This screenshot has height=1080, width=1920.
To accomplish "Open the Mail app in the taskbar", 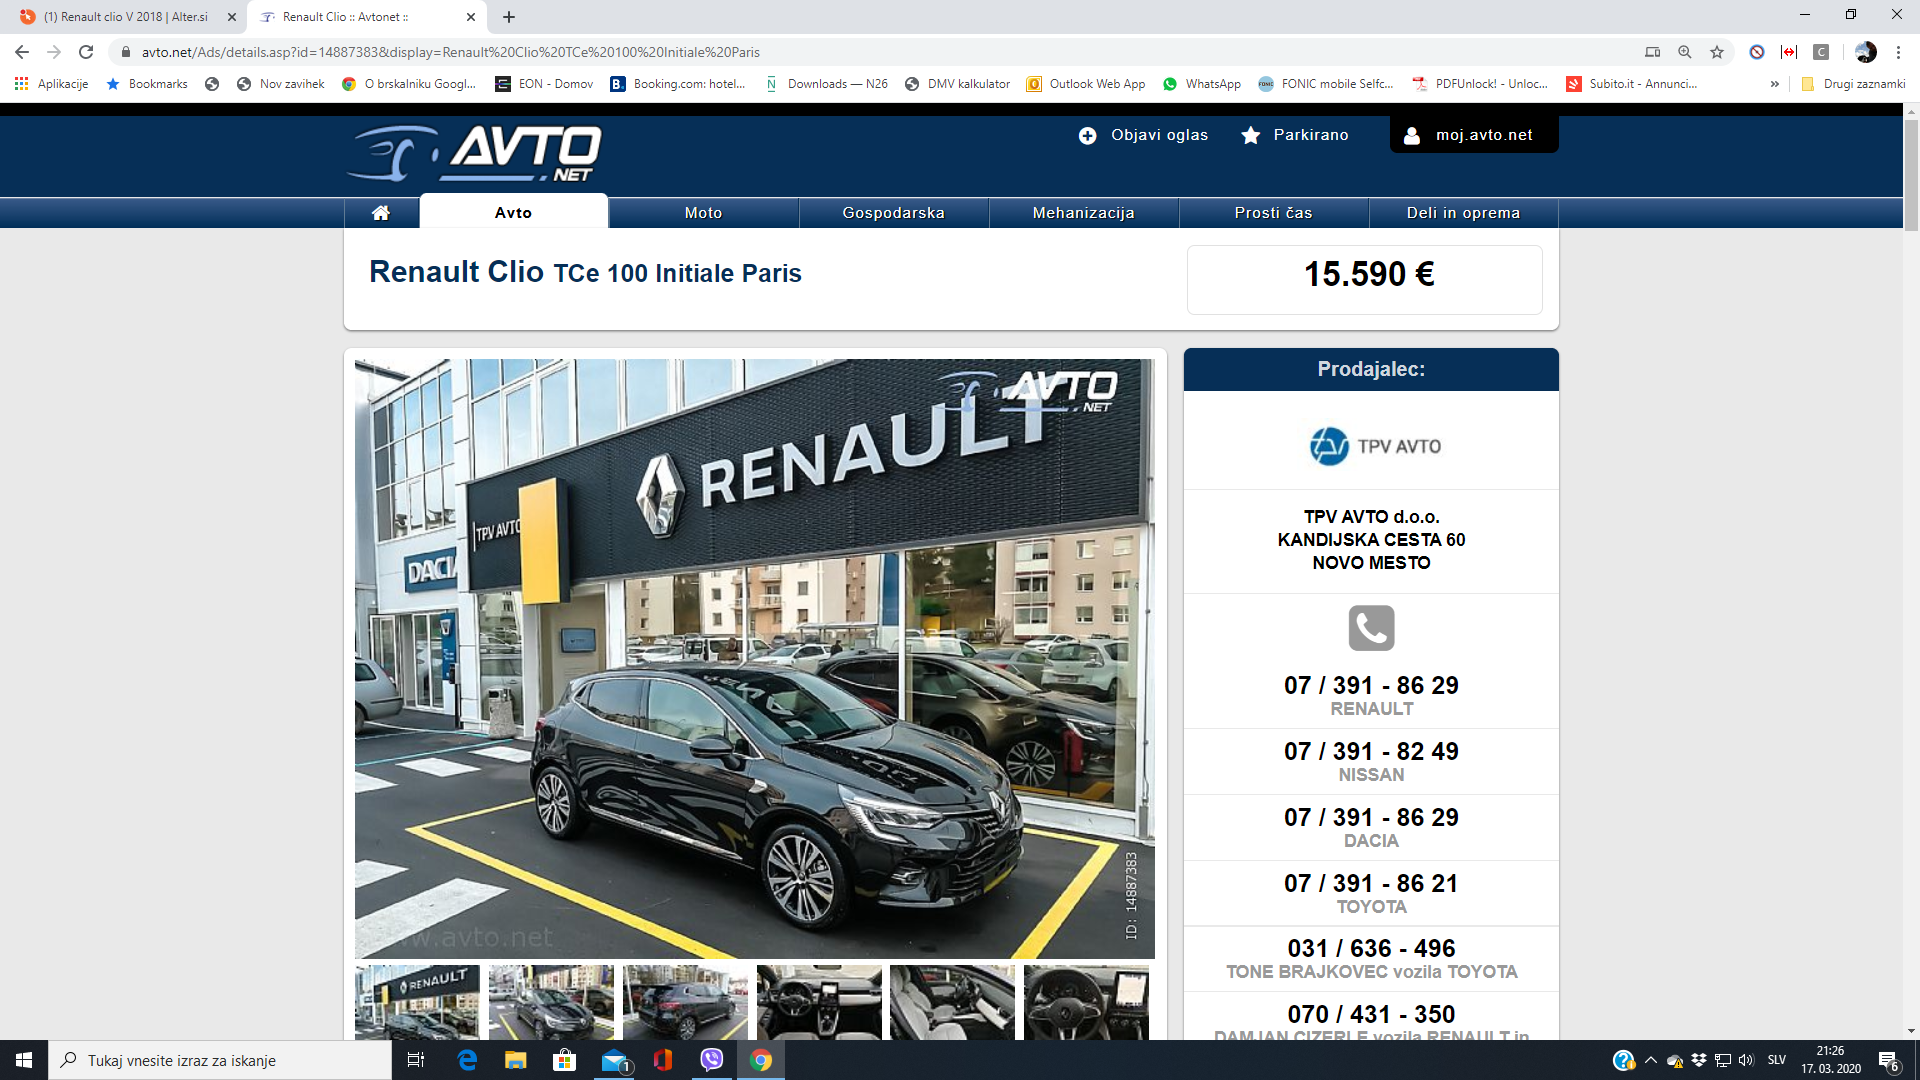I will 614,1060.
